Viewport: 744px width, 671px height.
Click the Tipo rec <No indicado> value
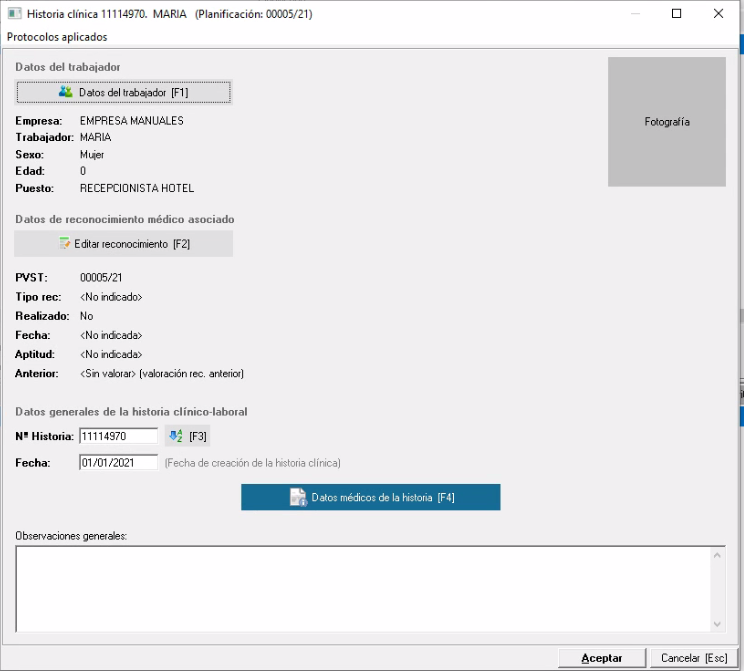pos(111,297)
